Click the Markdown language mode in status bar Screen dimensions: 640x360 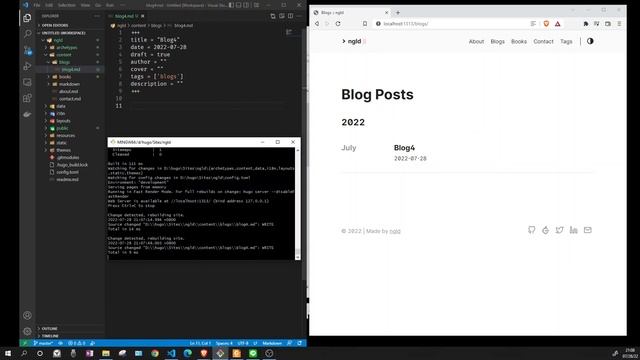point(272,343)
